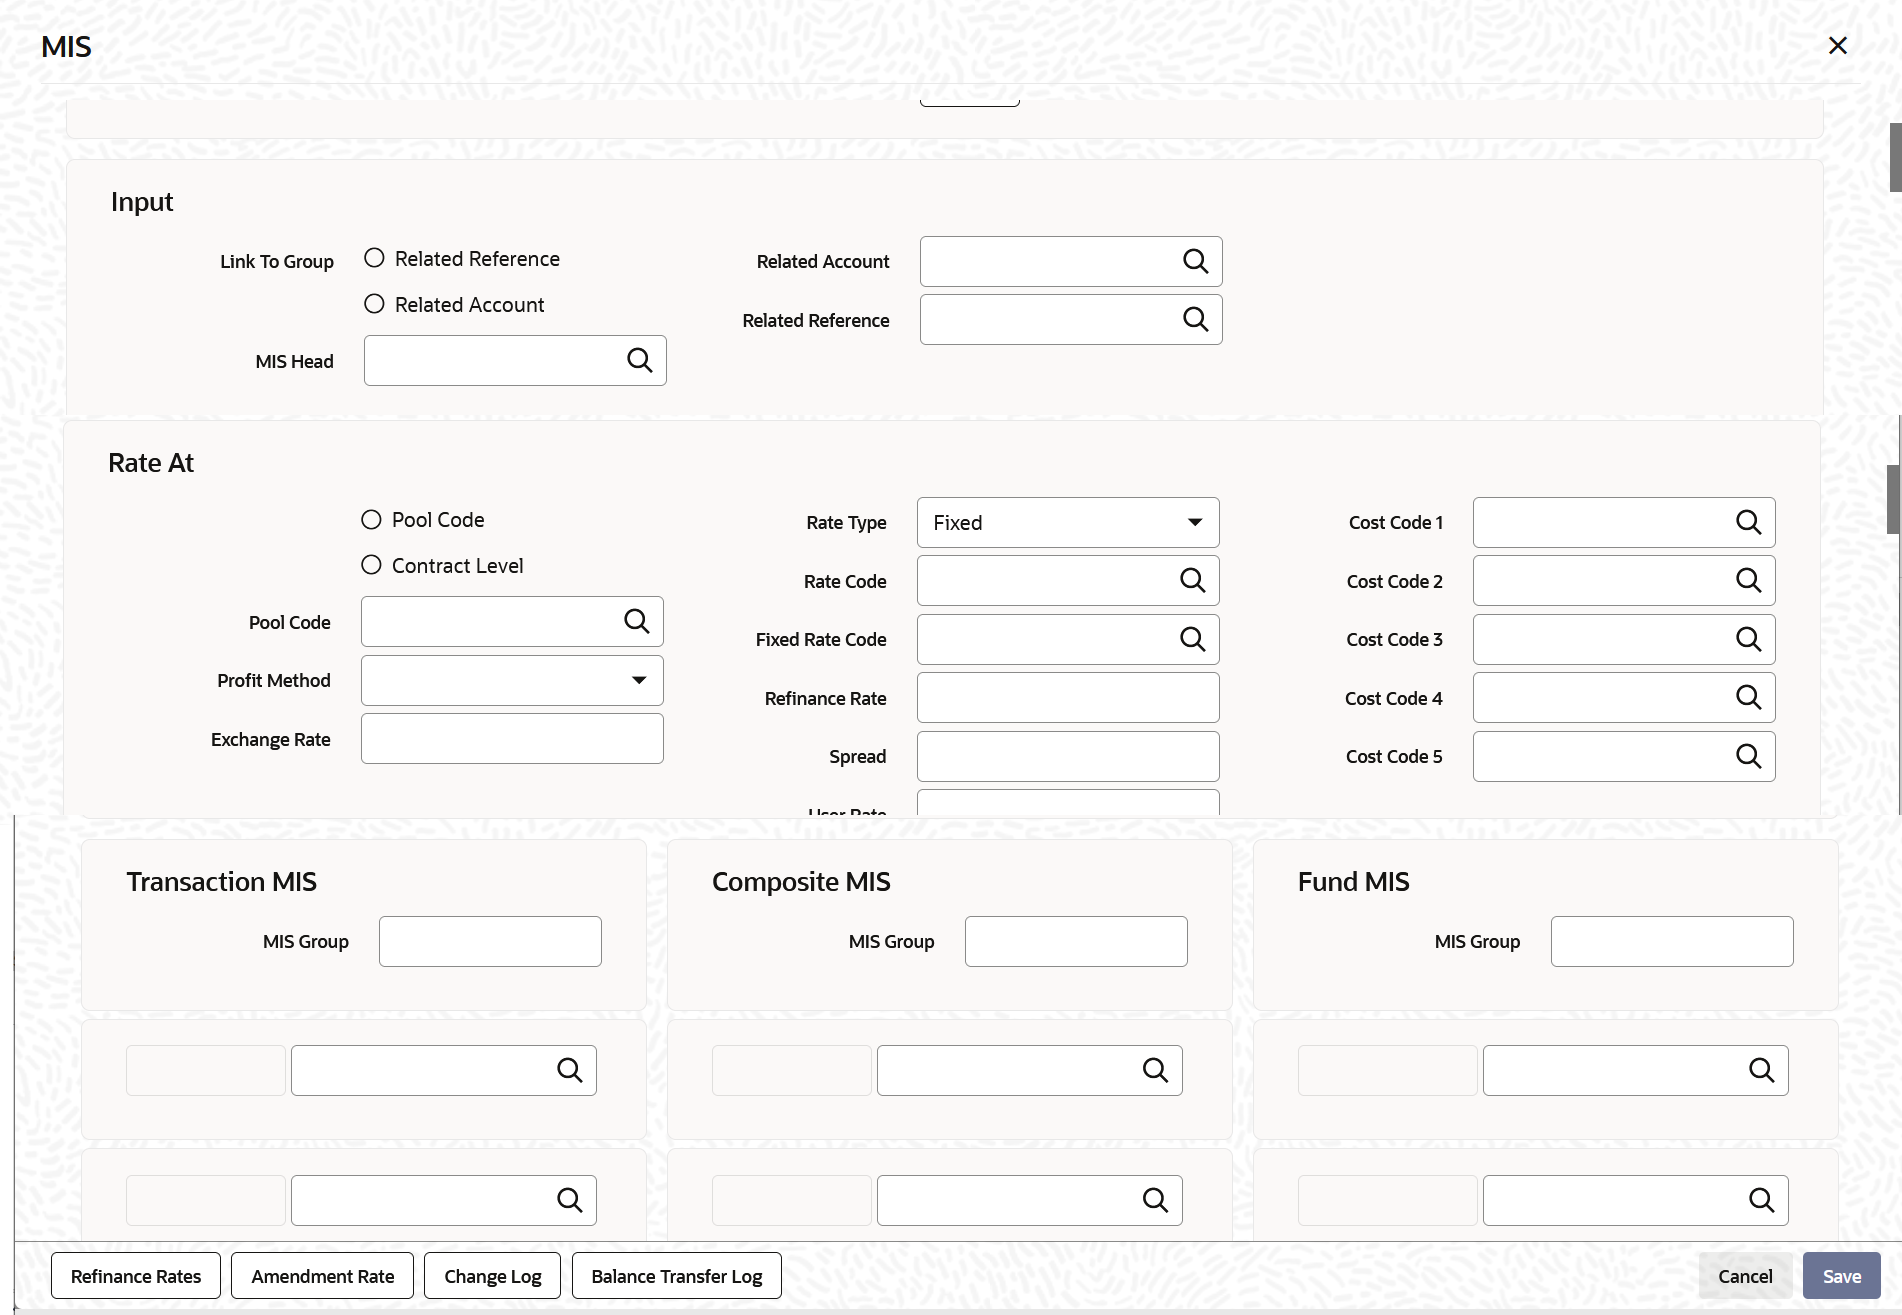Search for Cost Code 1
The image size is (1902, 1315).
pyautogui.click(x=1748, y=522)
